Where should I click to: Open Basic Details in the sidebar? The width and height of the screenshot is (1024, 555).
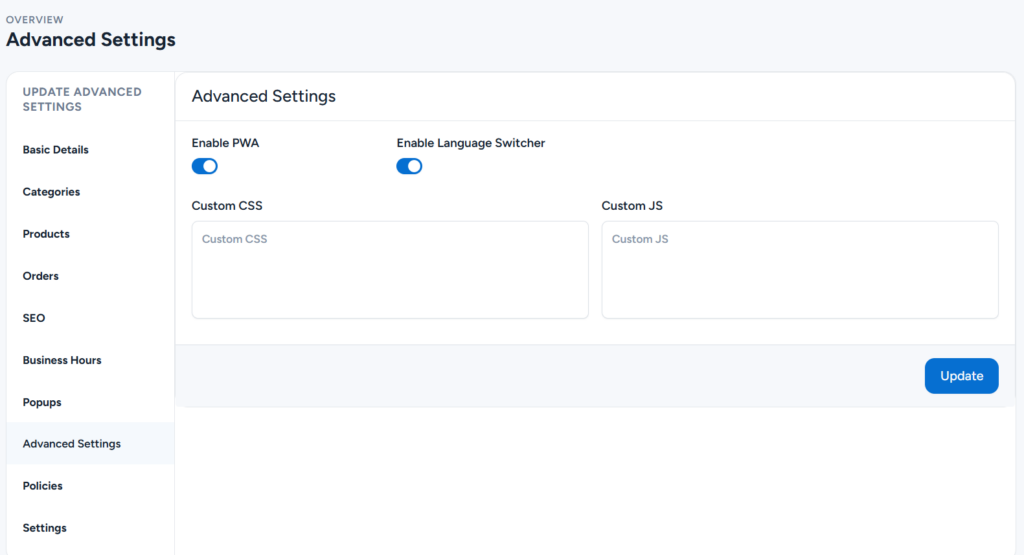tap(56, 150)
